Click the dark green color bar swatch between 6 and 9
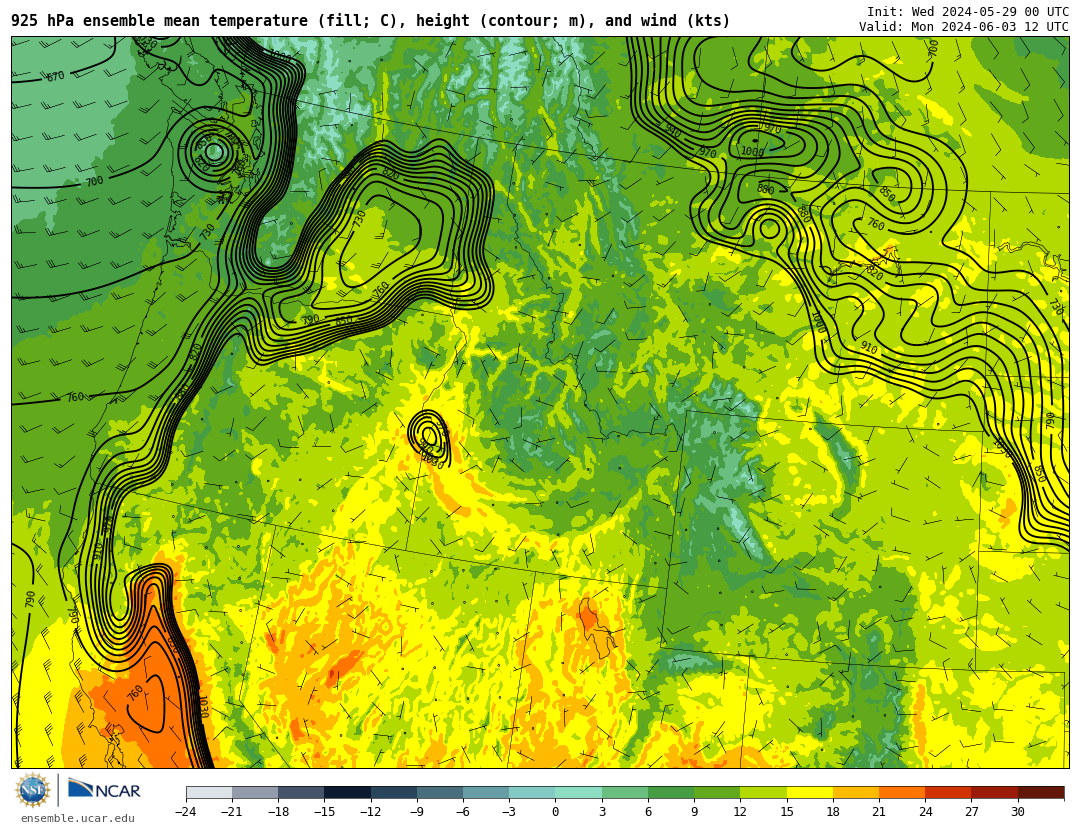Viewport: 1080px width, 831px height. point(671,793)
